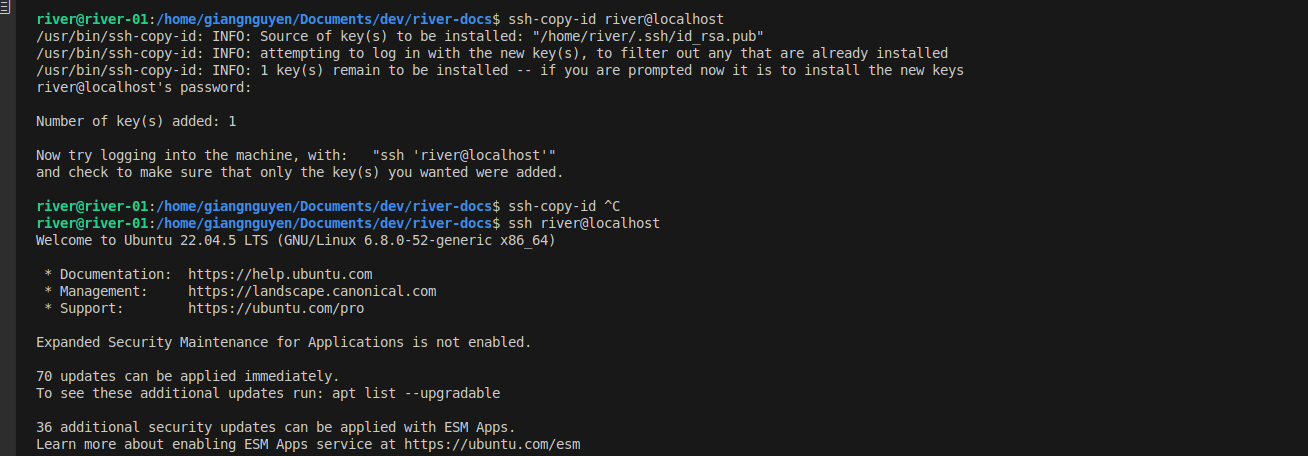Click the quoted "ssh 'river@localhost'" suggestion

pyautogui.click(x=464, y=155)
